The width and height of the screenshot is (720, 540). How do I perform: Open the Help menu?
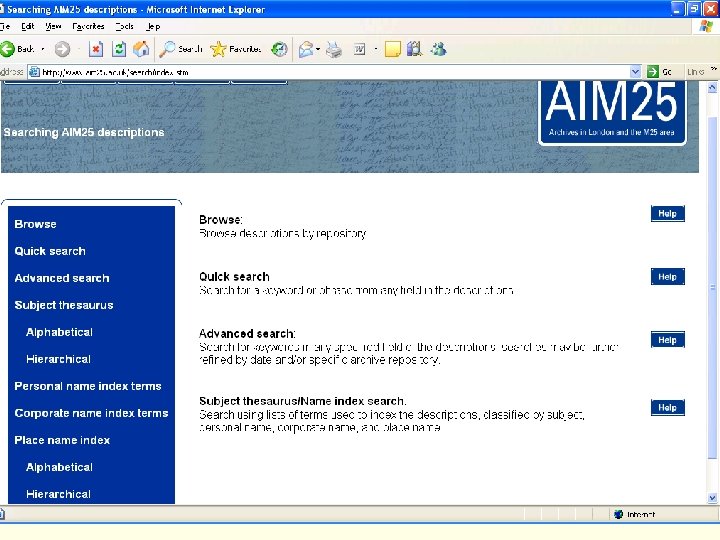coord(153,26)
